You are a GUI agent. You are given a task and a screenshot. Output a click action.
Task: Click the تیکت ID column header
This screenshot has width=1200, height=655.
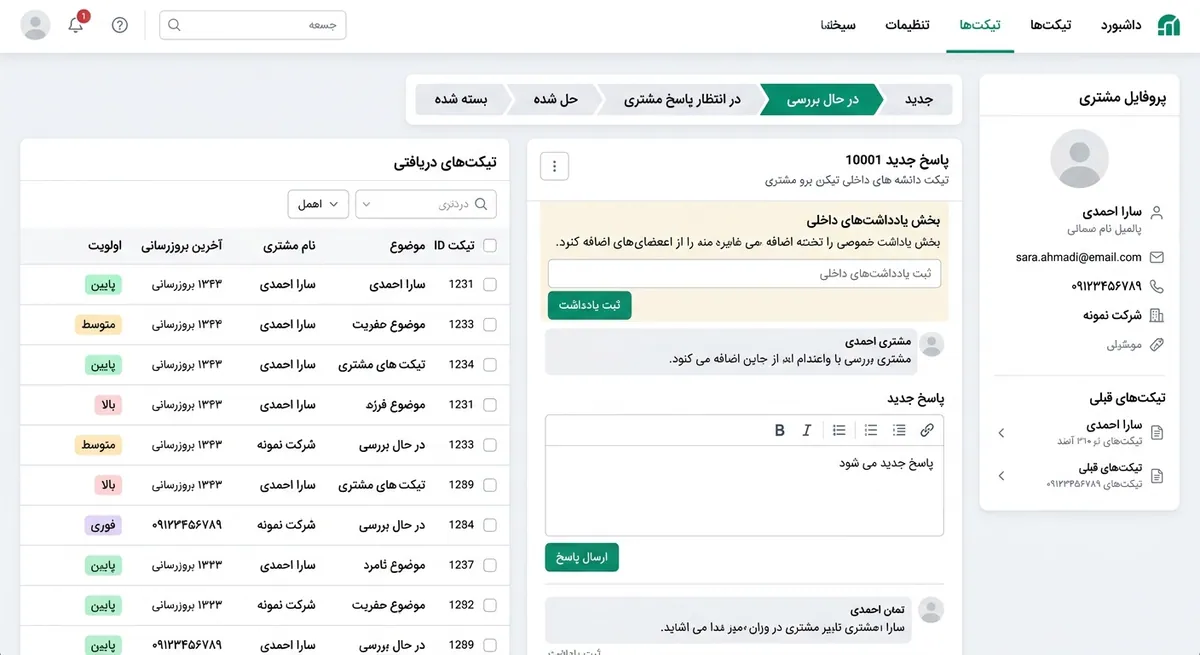tap(454, 246)
